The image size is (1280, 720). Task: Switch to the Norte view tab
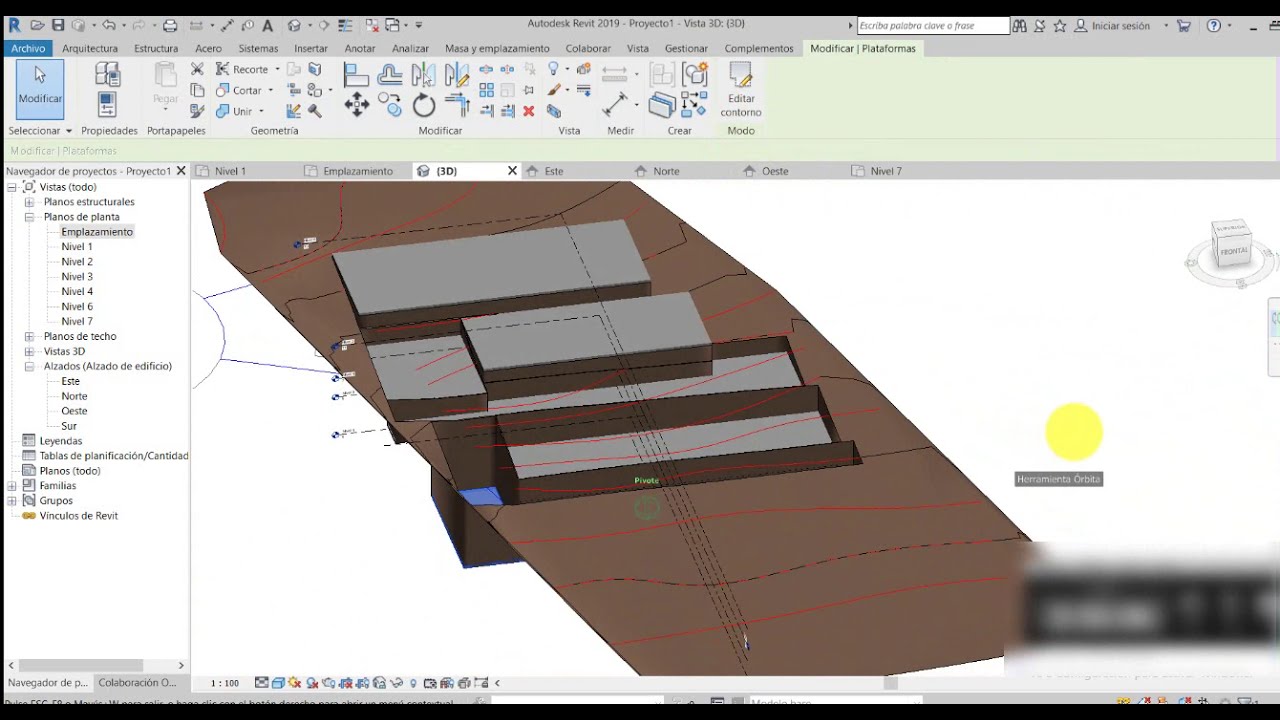[666, 171]
